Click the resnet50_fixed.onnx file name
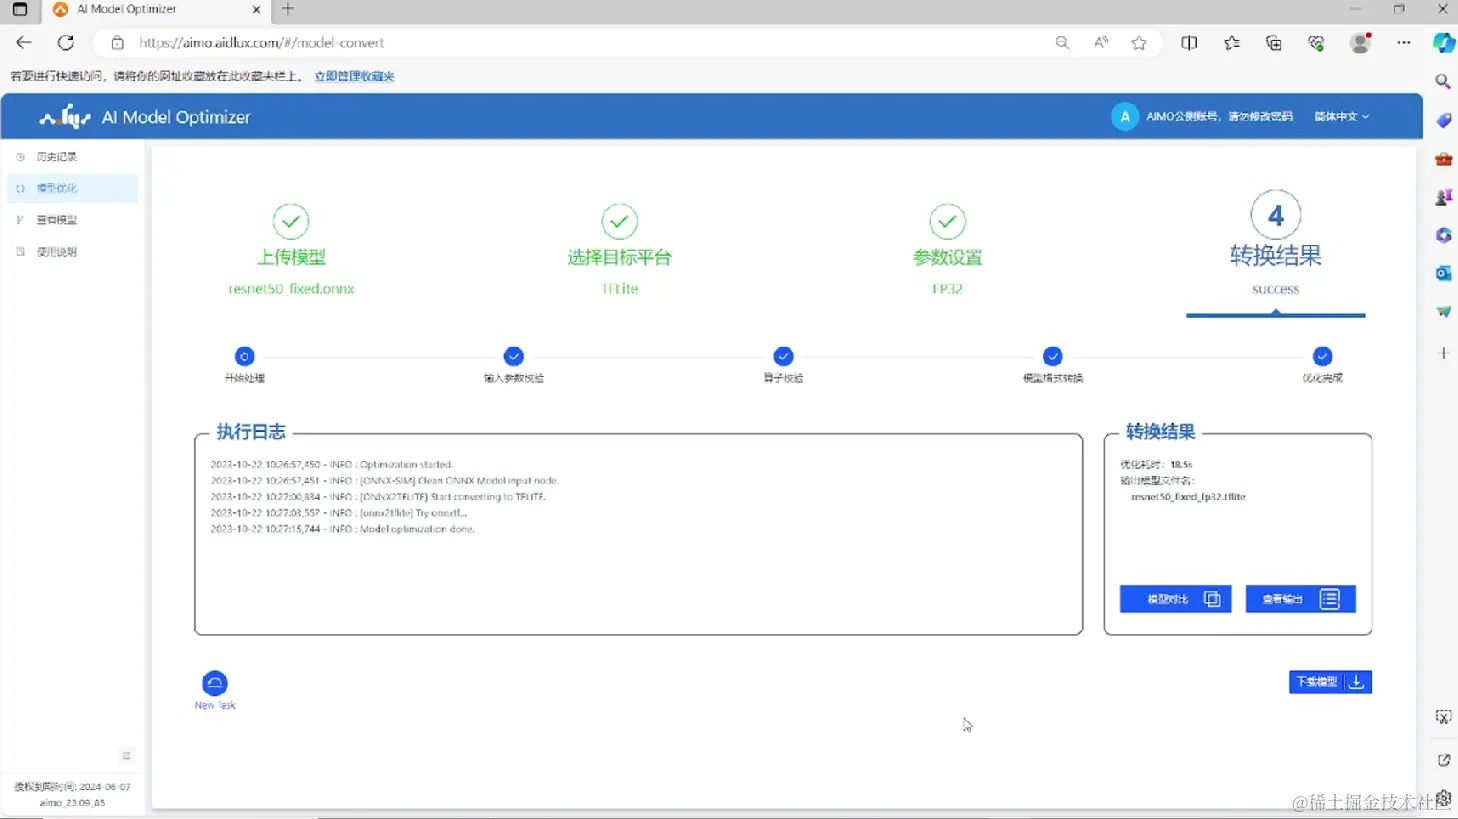The image size is (1458, 819). pos(291,289)
